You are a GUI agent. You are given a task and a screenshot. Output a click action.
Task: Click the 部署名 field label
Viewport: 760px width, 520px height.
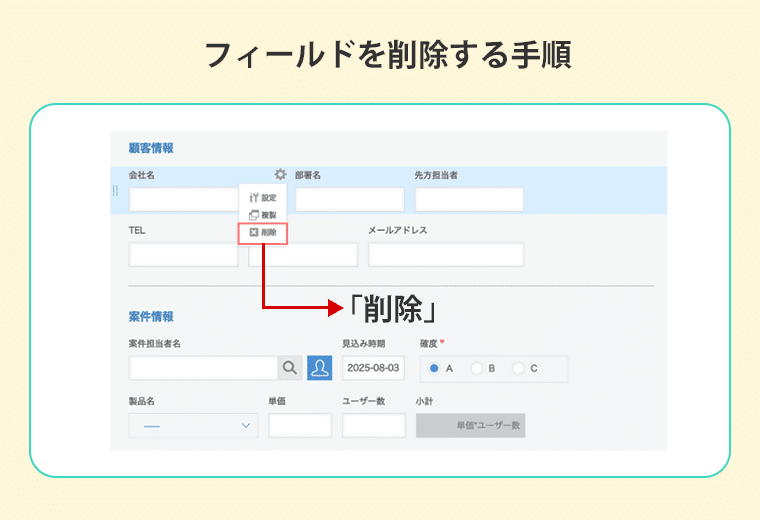coord(308,175)
